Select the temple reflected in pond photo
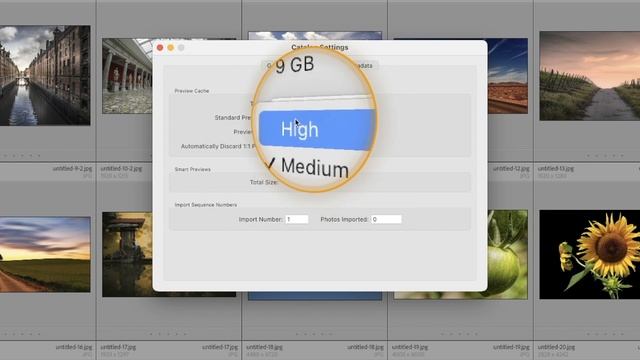640x360 pixels. (127, 254)
